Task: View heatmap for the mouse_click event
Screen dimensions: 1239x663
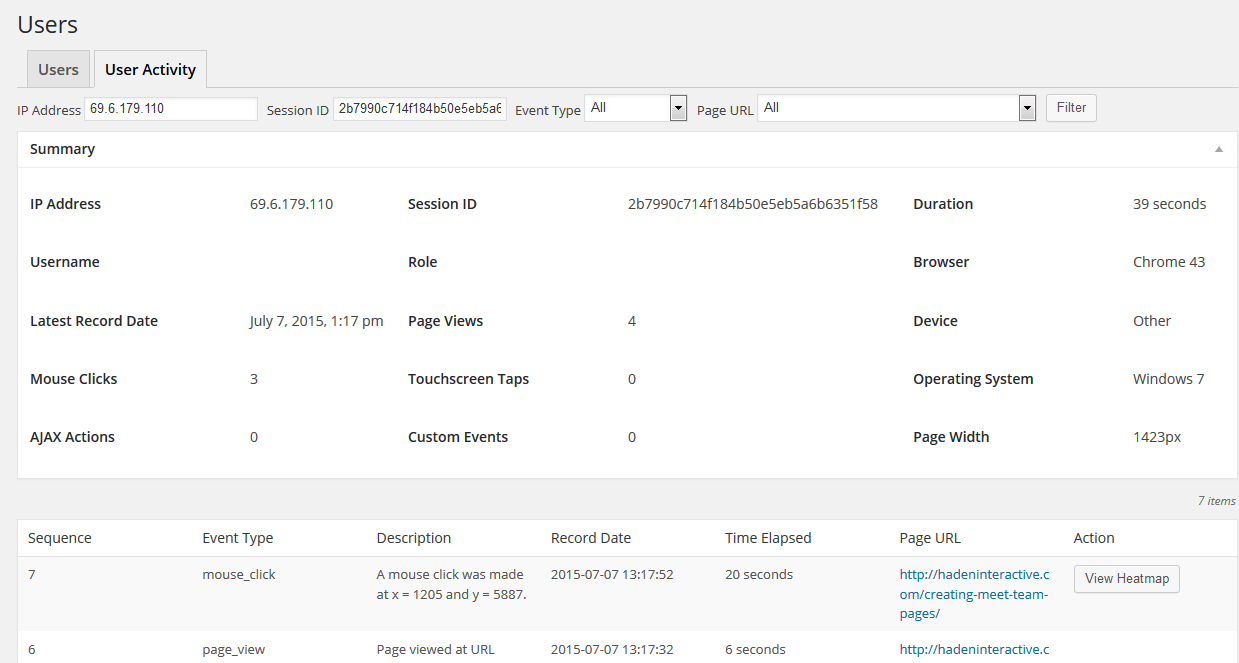Action: pyautogui.click(x=1126, y=578)
